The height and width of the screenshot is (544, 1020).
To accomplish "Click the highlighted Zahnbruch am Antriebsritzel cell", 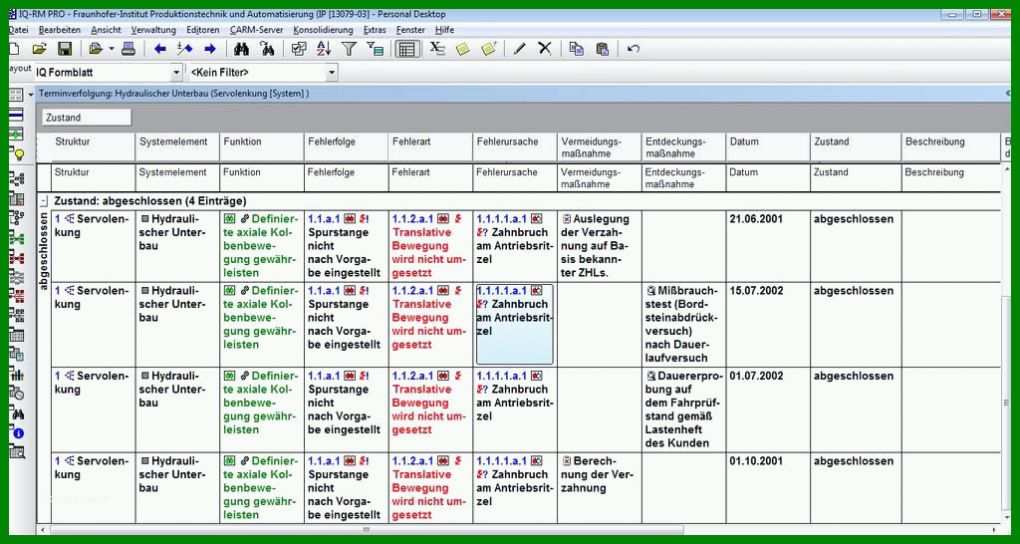I will click(515, 324).
